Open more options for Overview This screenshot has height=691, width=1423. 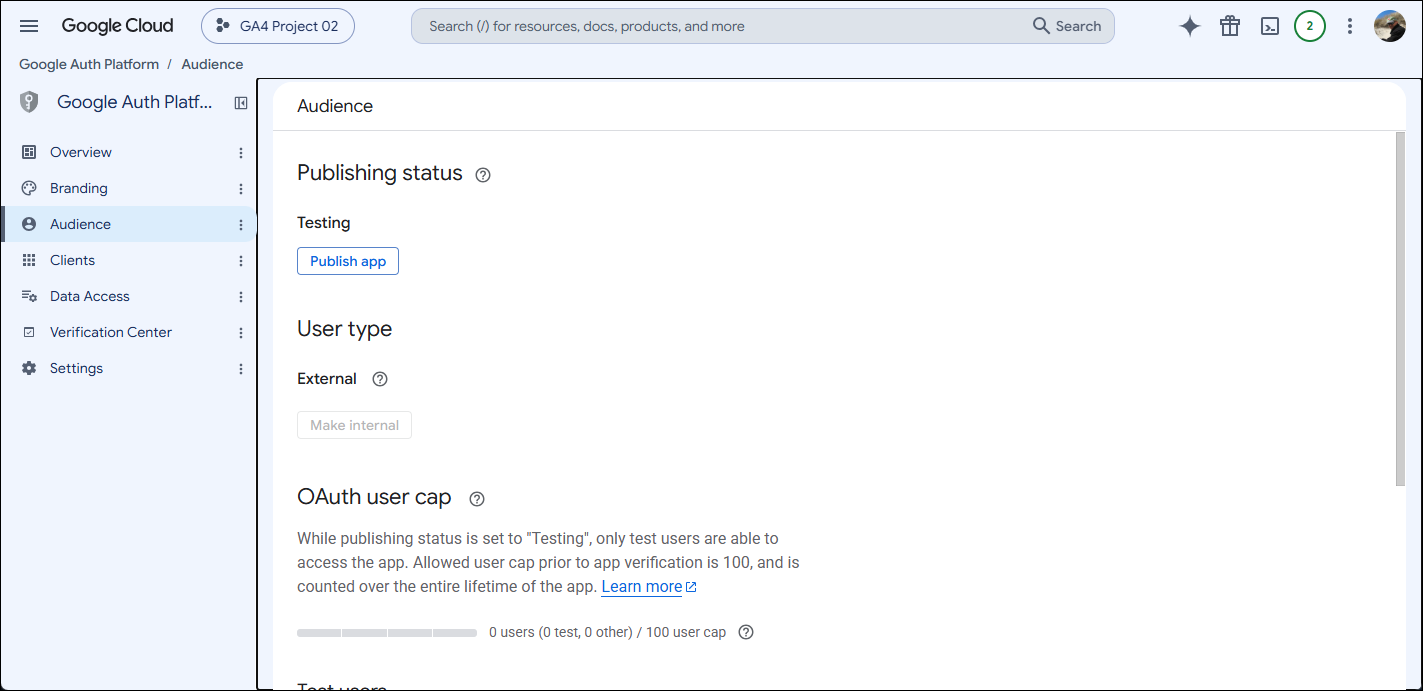tap(241, 152)
